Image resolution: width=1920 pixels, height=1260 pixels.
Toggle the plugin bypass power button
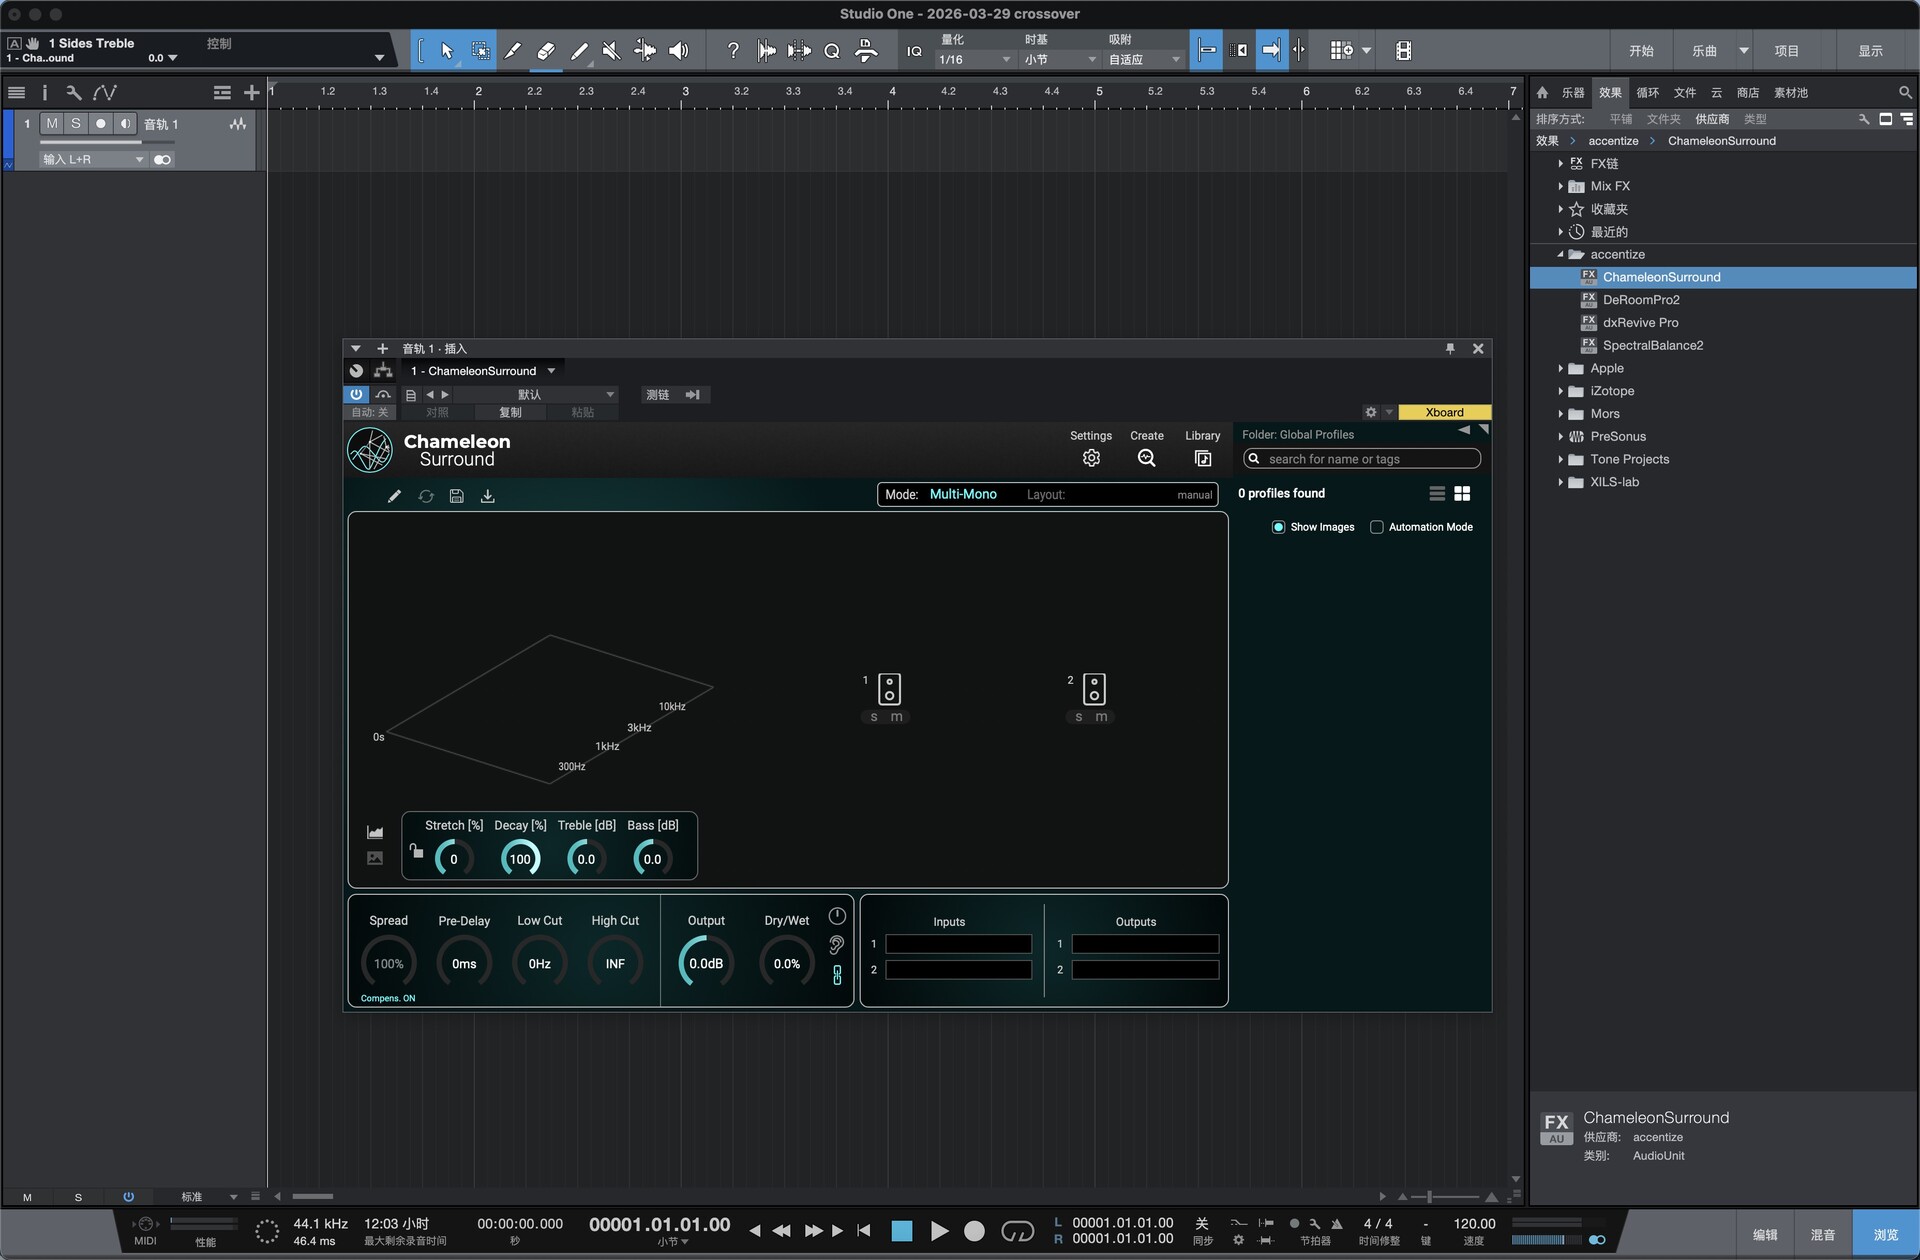[x=356, y=394]
